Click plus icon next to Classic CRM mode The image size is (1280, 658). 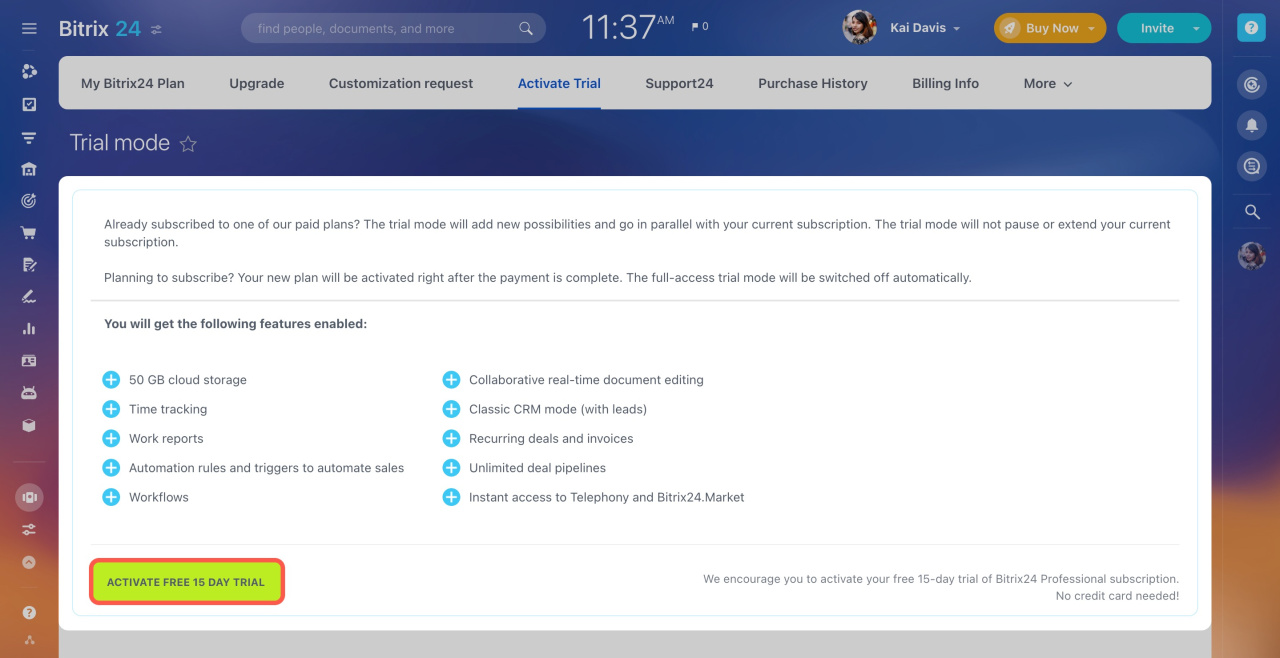451,409
